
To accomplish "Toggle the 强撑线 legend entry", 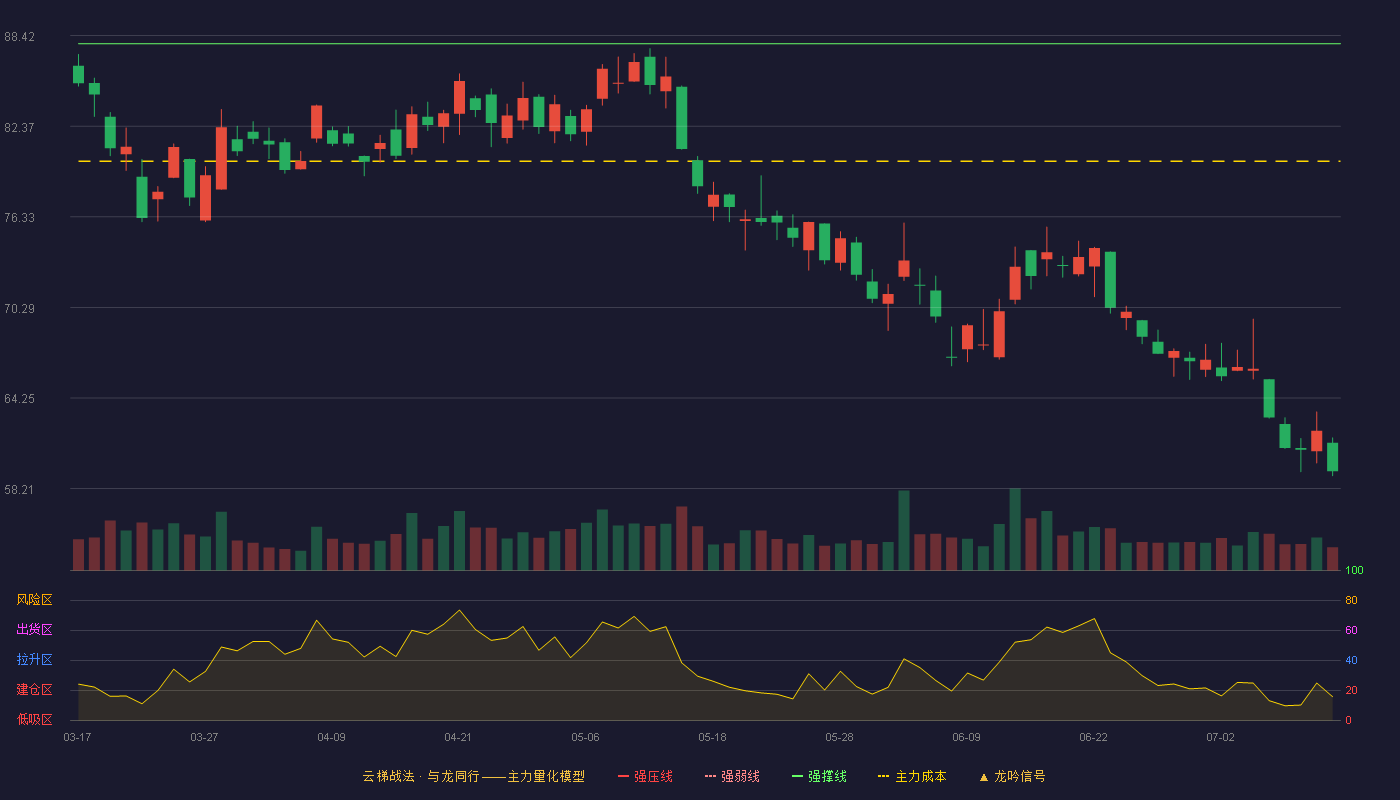I will click(x=819, y=776).
